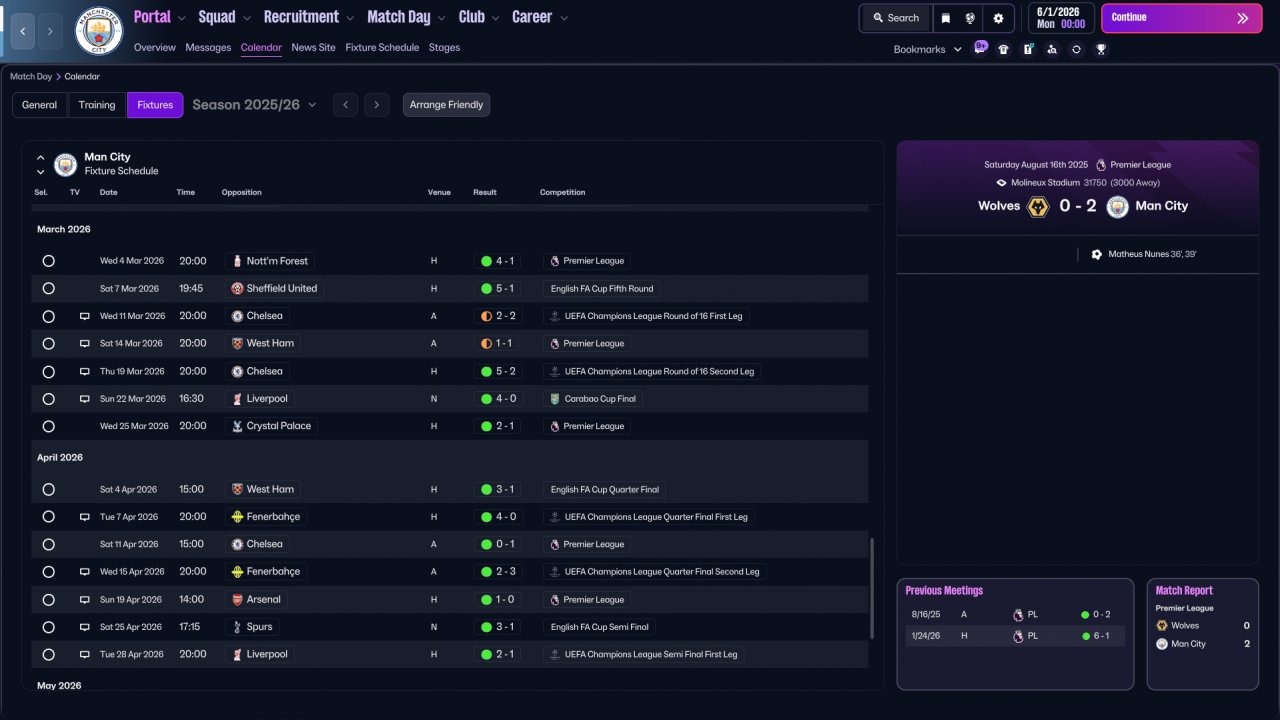Toggle the Man City fixture schedule up/down chevrons
The width and height of the screenshot is (1280, 720).
41,164
